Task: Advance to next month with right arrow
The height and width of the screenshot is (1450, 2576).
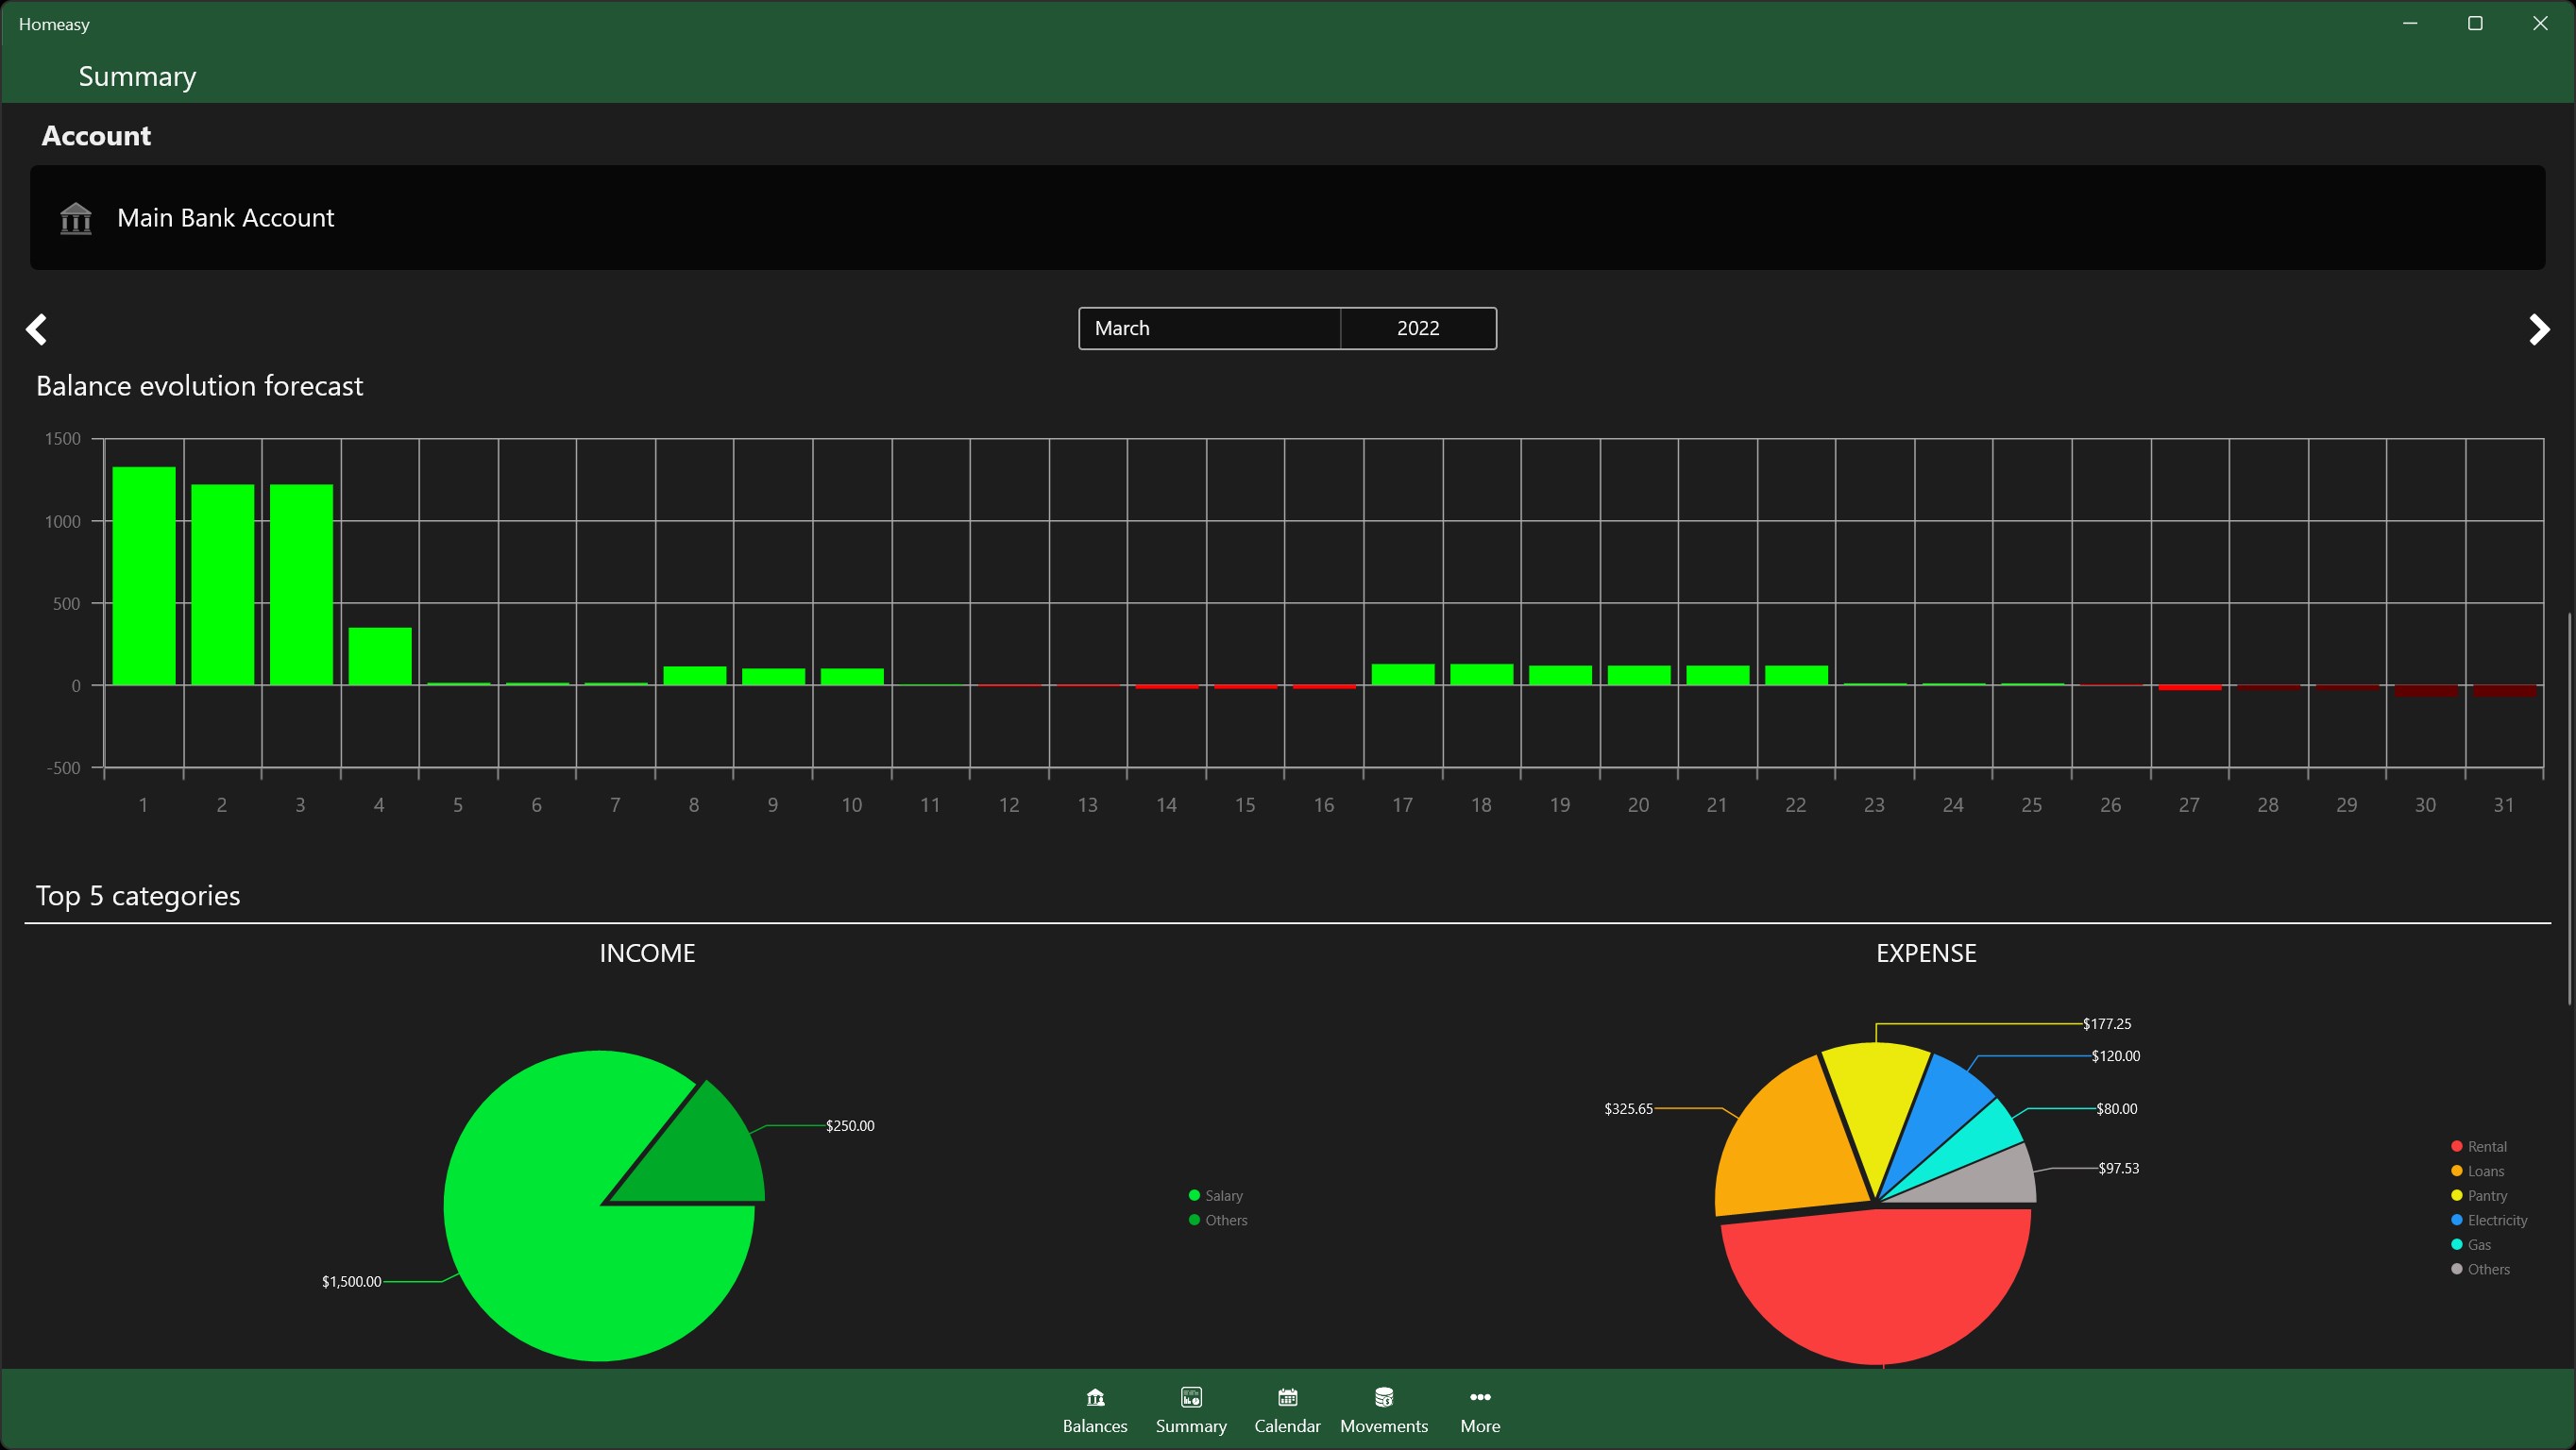Action: click(x=2538, y=329)
